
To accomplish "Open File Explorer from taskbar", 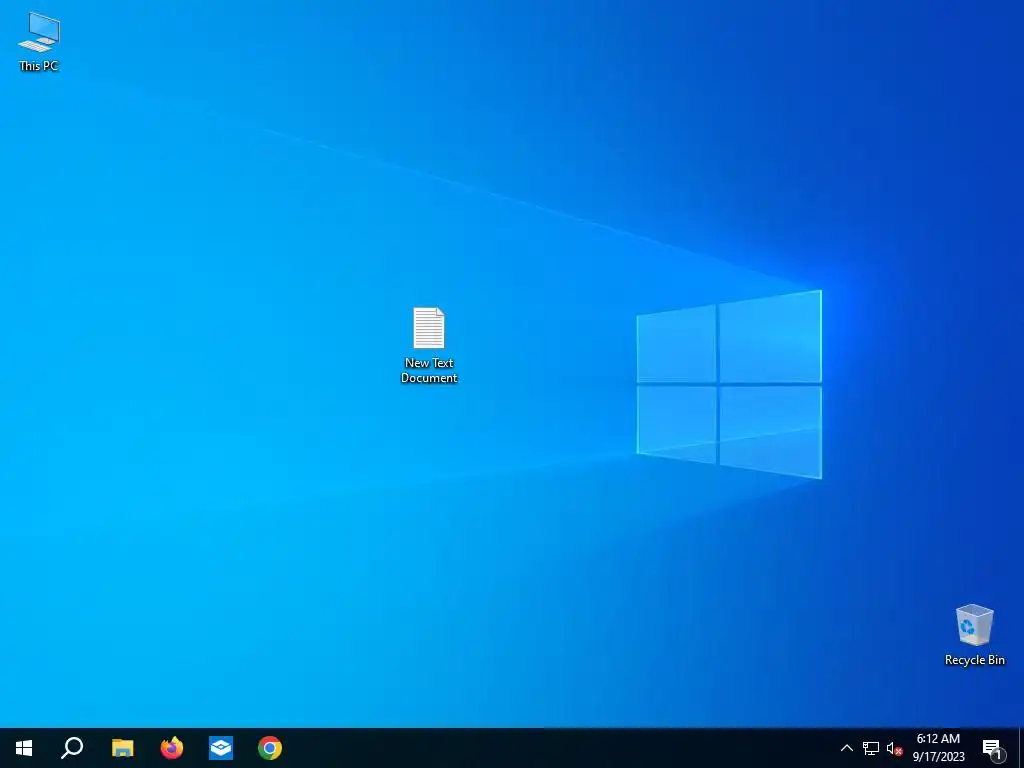I will pos(122,748).
